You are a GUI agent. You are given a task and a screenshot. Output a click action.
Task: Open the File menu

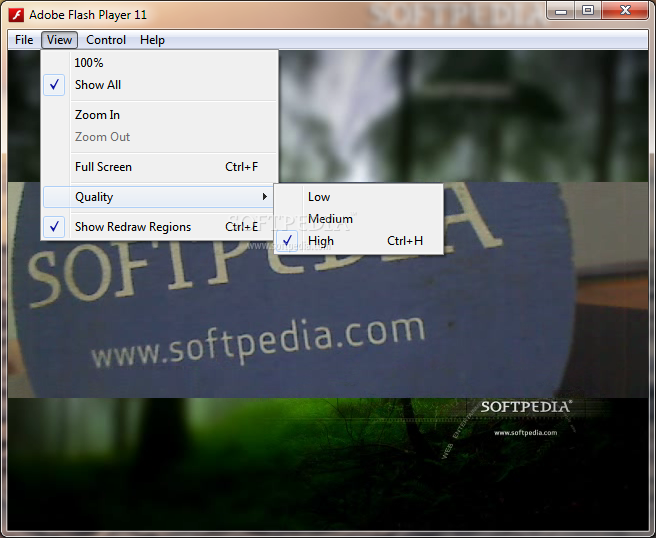24,40
